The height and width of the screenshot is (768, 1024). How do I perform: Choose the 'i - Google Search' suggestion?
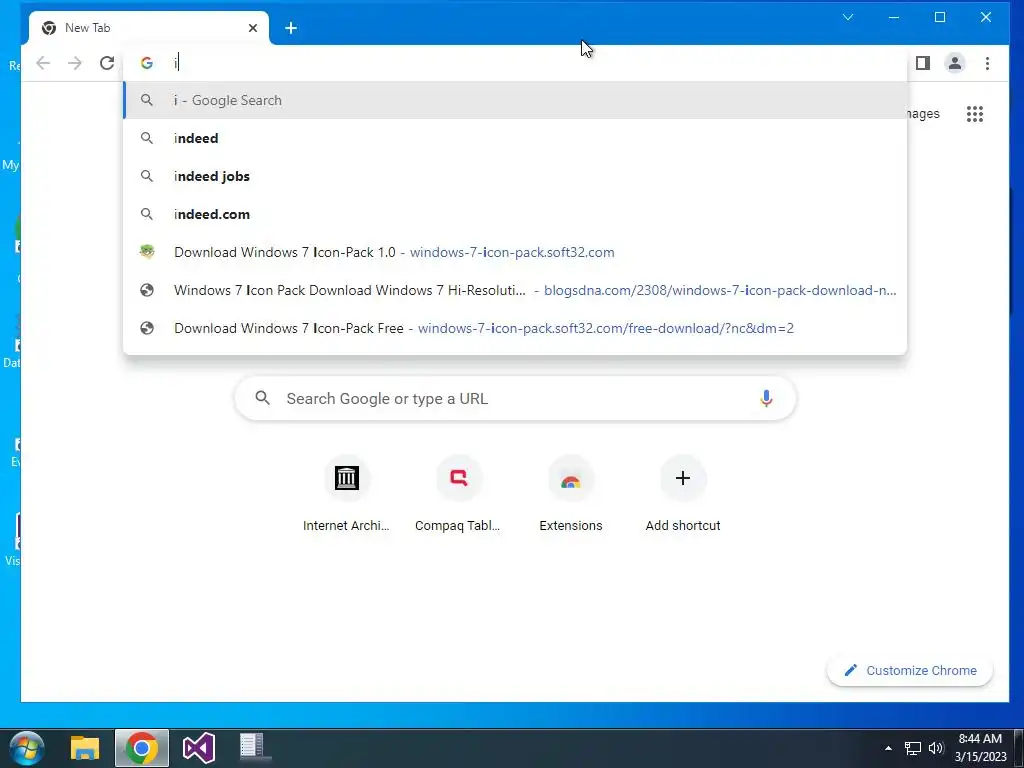coord(515,100)
